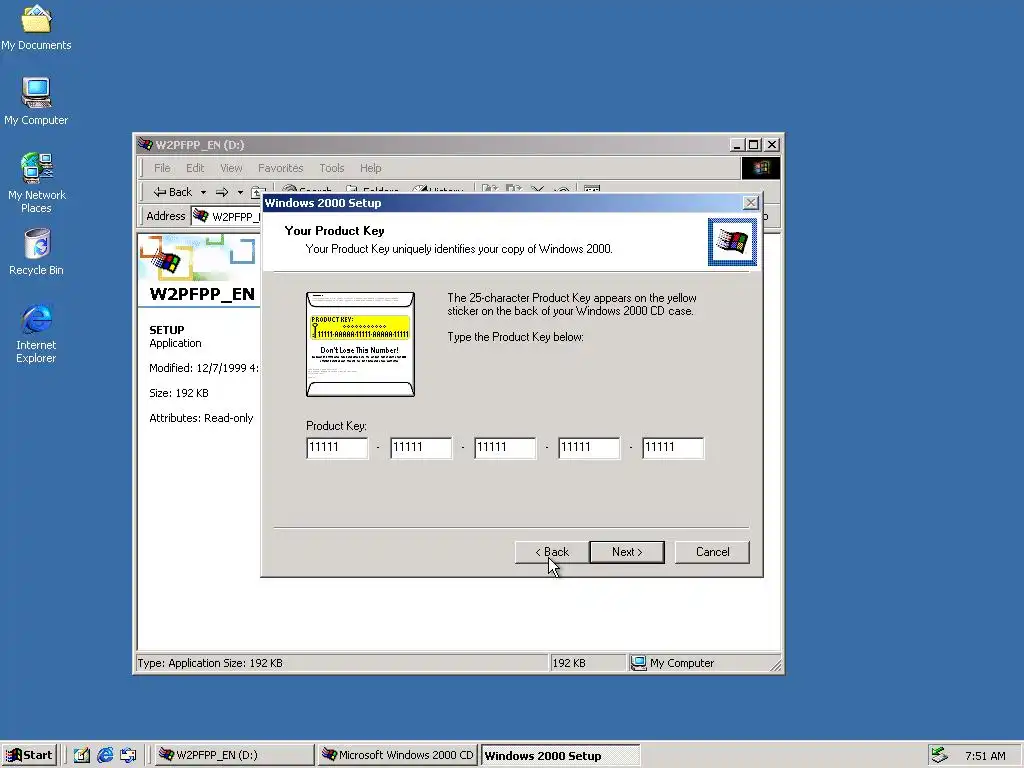1024x768 pixels.
Task: Minimize the W2PFPP_EN Explorer window
Action: click(x=737, y=145)
